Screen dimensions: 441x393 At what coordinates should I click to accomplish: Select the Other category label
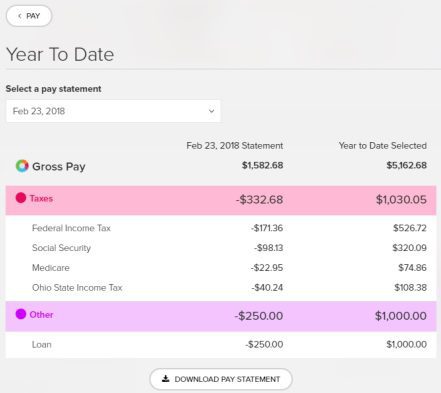[41, 315]
